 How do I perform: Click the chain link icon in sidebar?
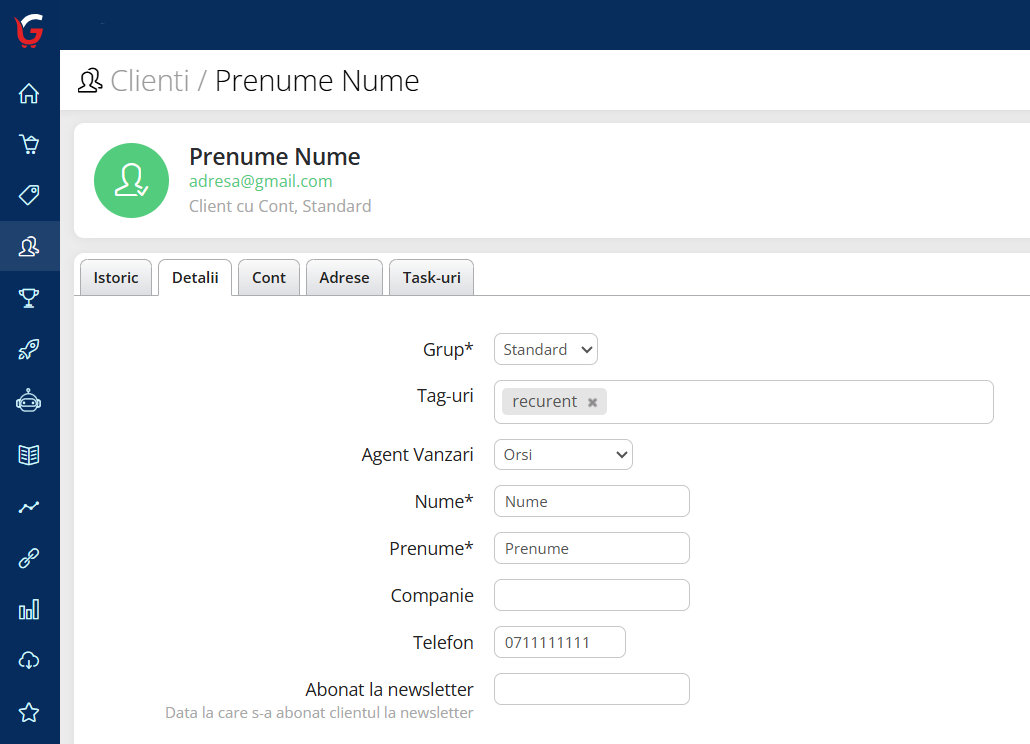[x=29, y=558]
